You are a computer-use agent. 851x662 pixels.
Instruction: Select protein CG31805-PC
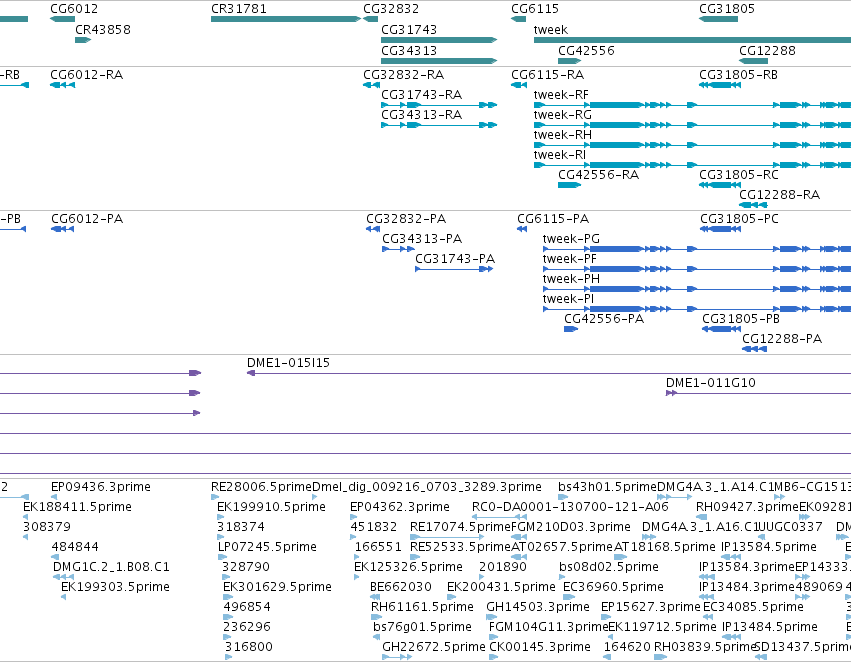739,219
